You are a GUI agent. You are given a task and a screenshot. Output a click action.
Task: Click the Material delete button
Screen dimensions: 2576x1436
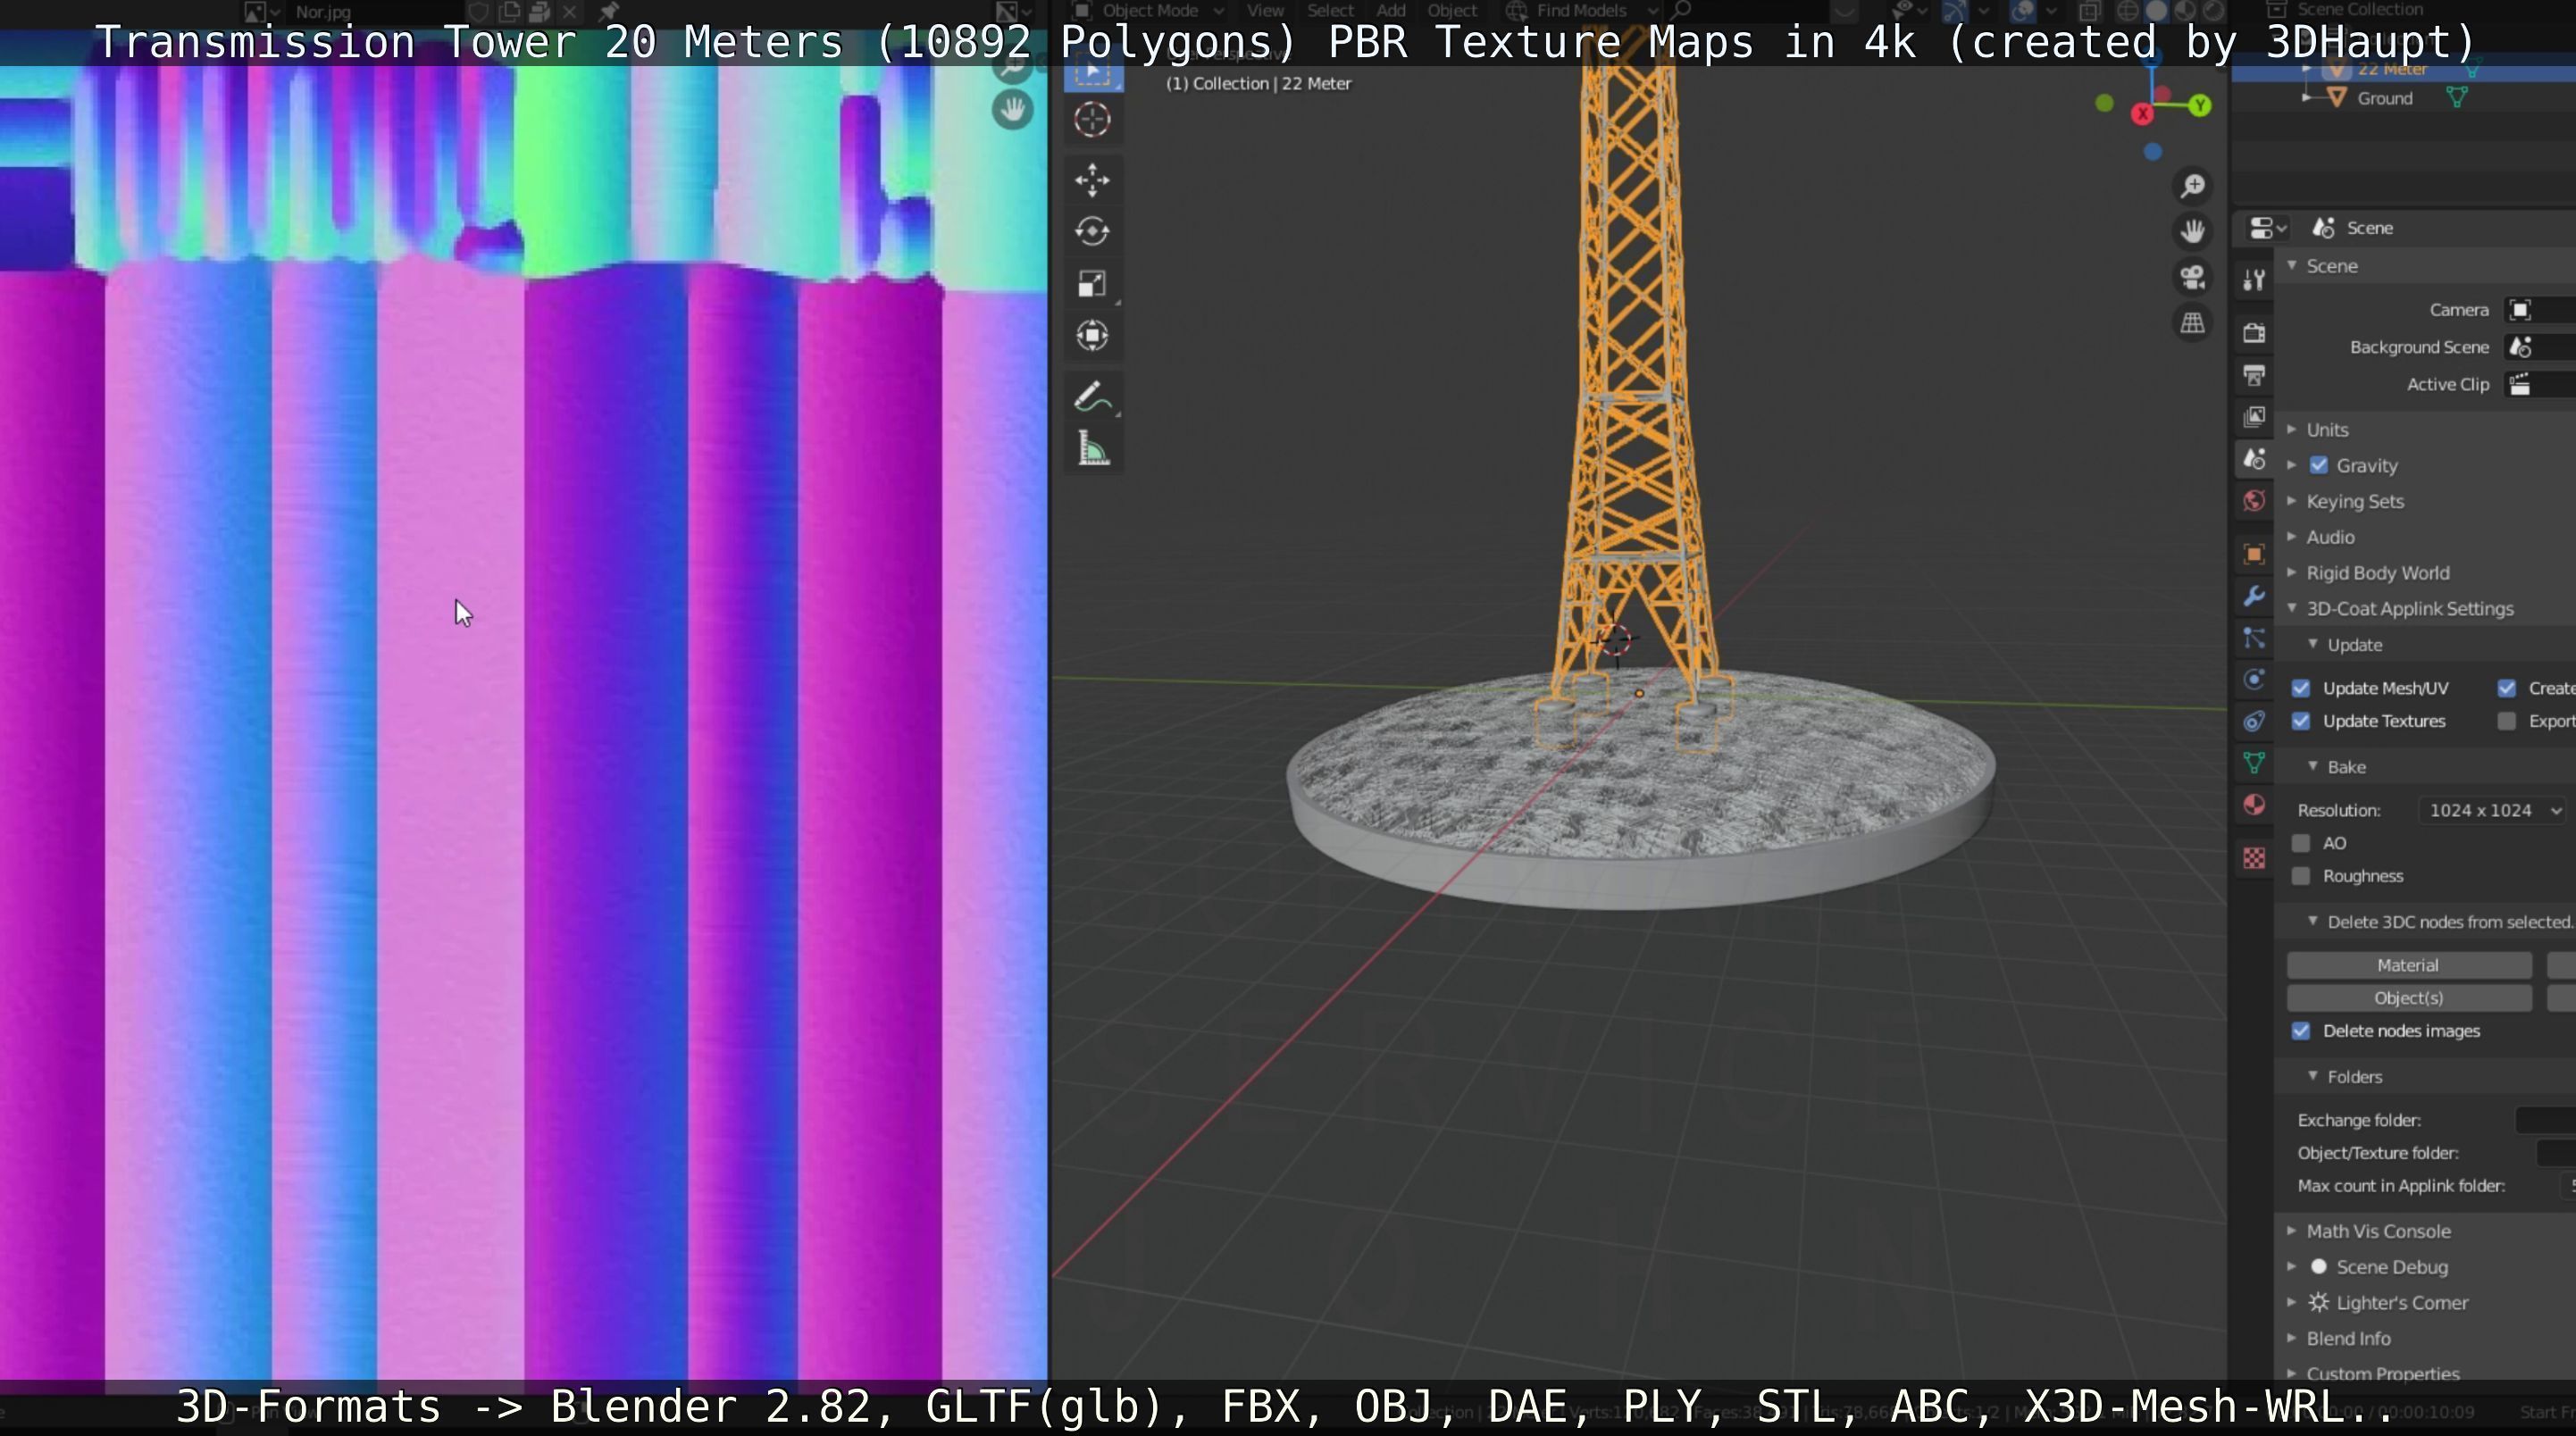[2408, 965]
